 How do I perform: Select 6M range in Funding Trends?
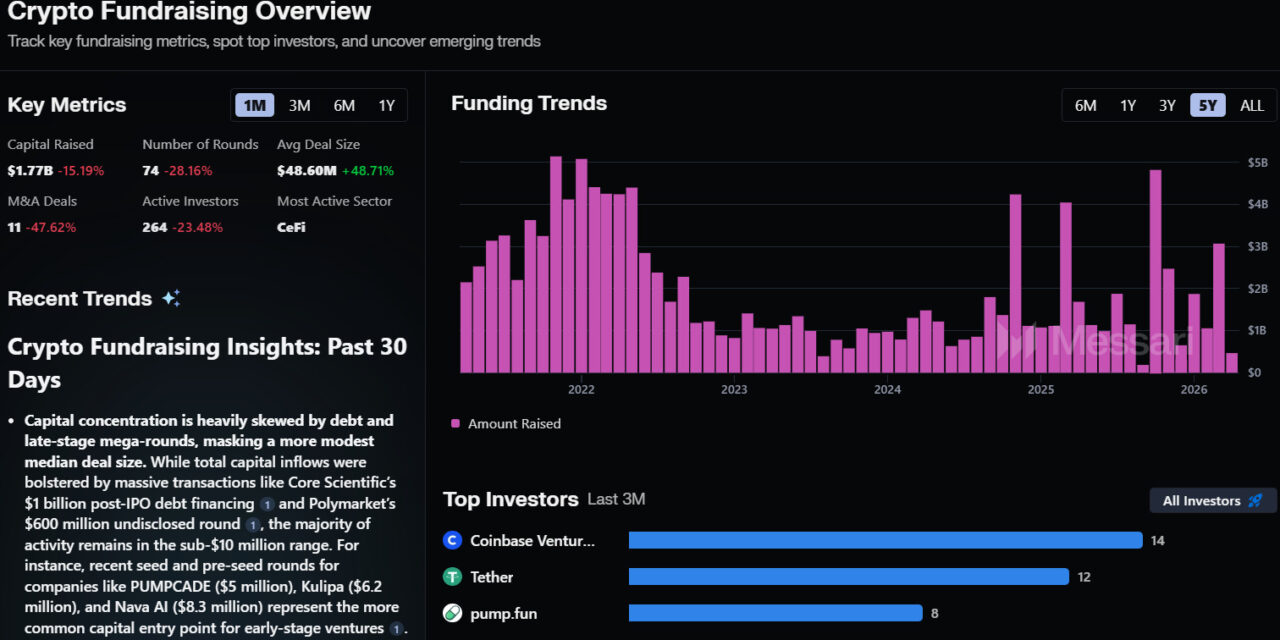(x=1086, y=104)
